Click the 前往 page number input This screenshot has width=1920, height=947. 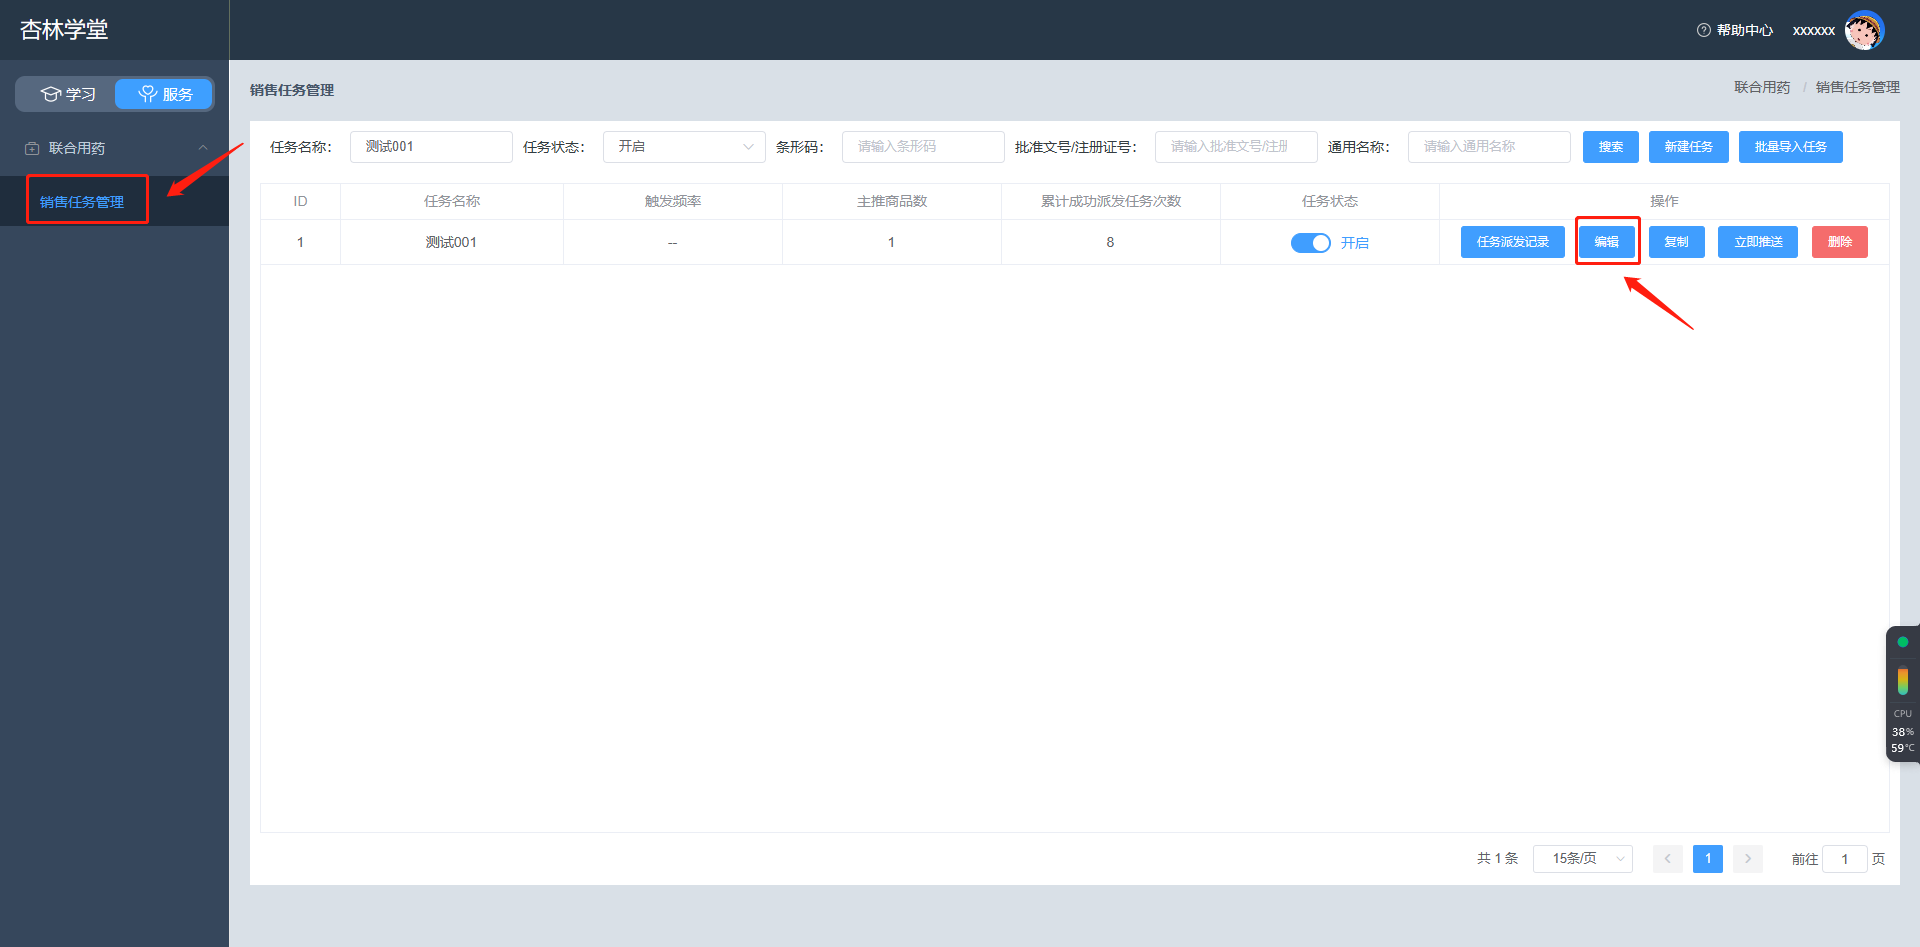tap(1844, 859)
